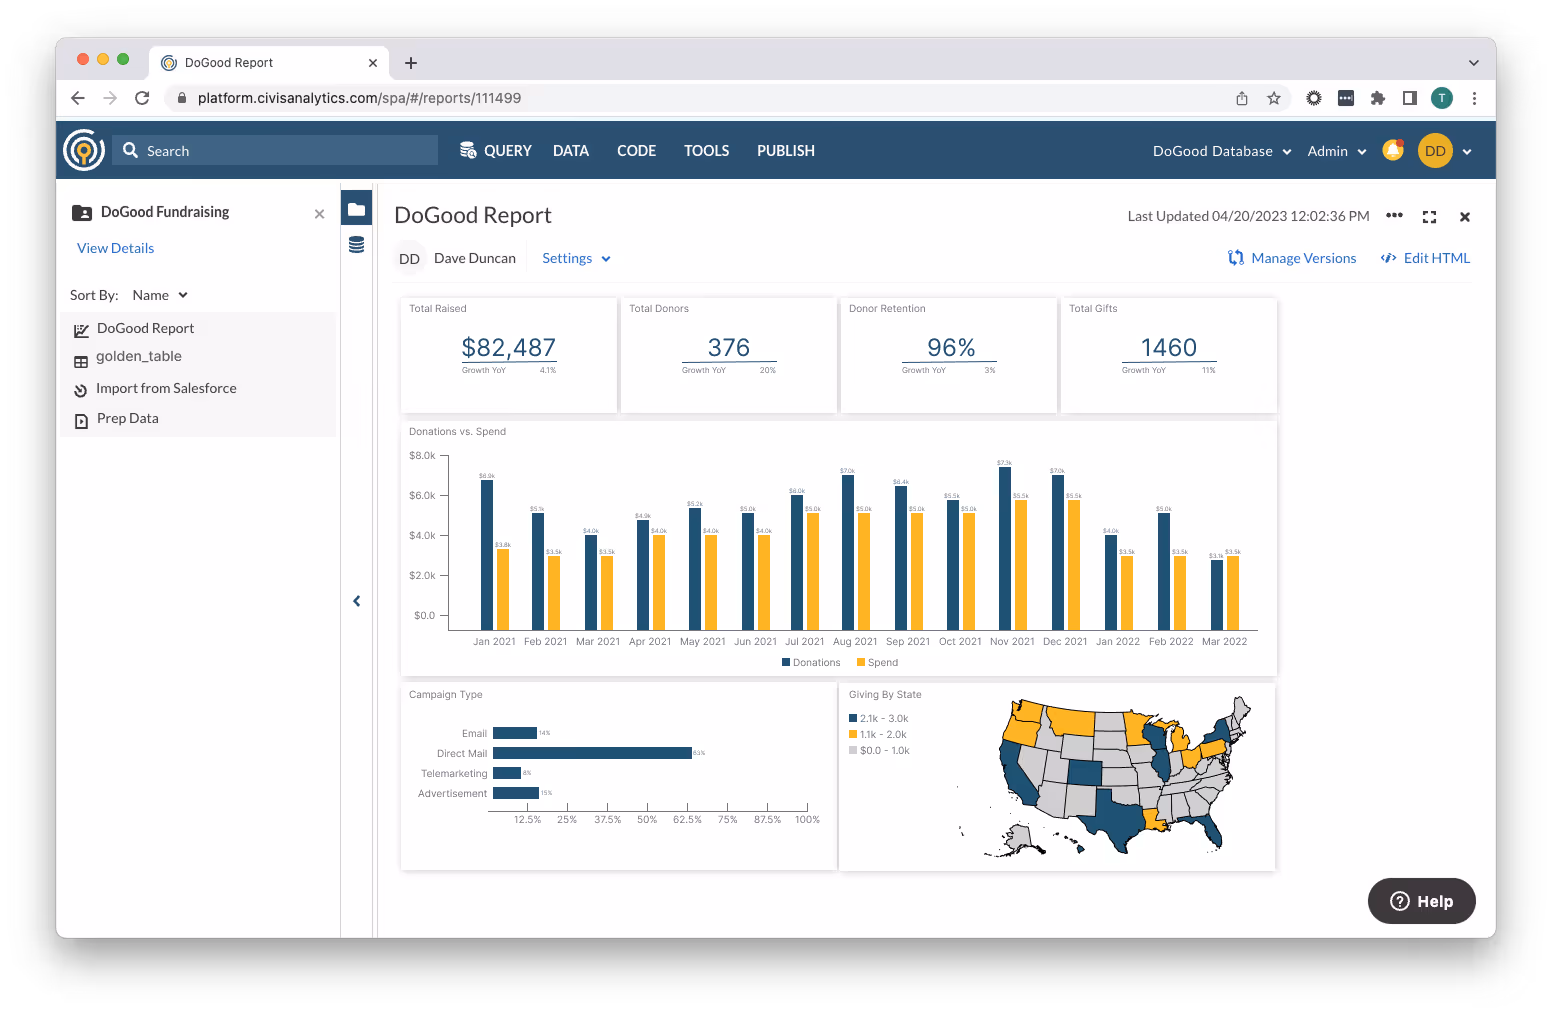
Task: Click the Civis Platform logo icon
Action: click(84, 150)
